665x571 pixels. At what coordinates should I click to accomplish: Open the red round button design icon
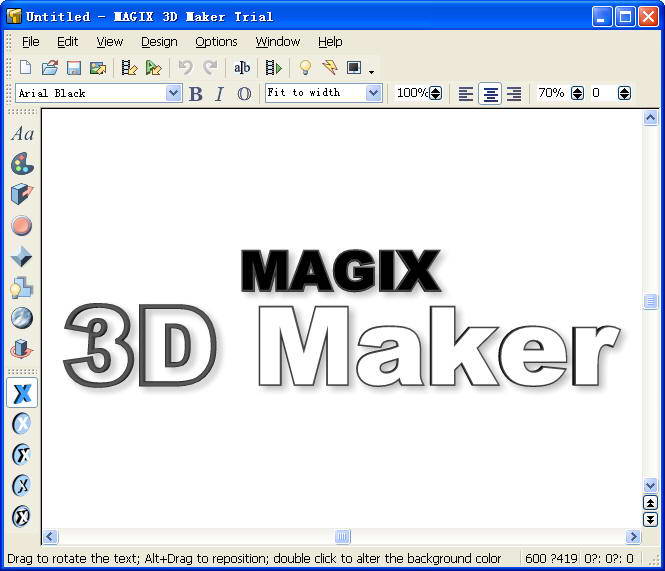click(x=22, y=226)
